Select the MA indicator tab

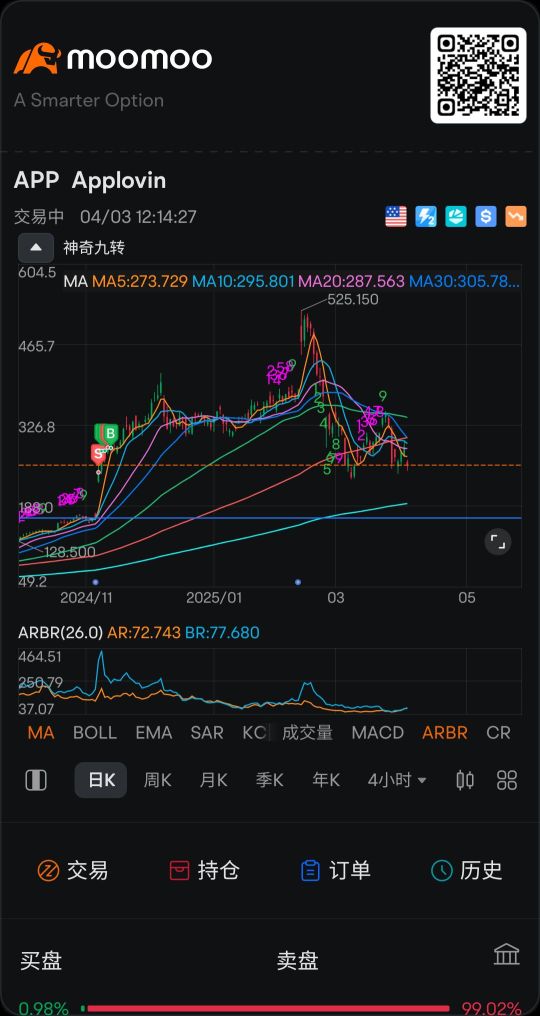tap(41, 733)
